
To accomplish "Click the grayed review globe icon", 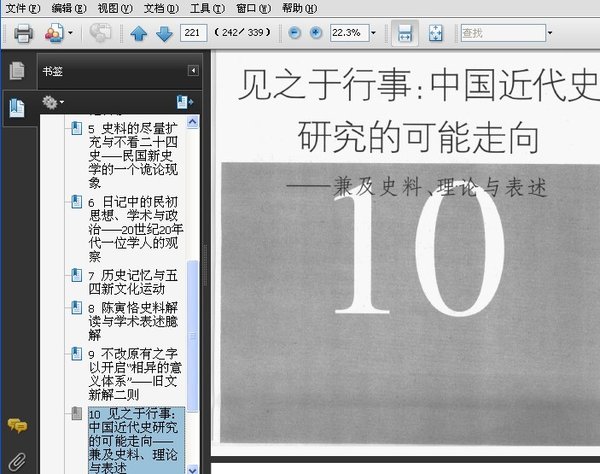I will [100, 33].
